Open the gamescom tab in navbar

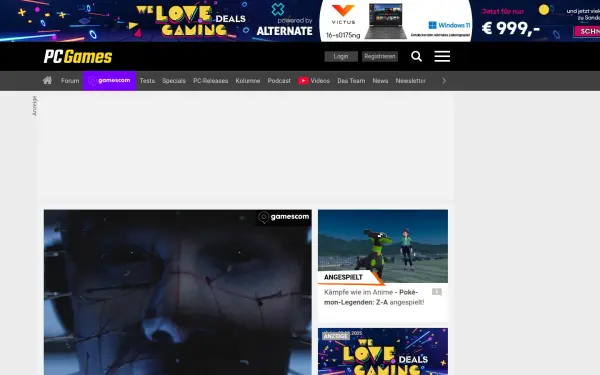pyautogui.click(x=109, y=81)
